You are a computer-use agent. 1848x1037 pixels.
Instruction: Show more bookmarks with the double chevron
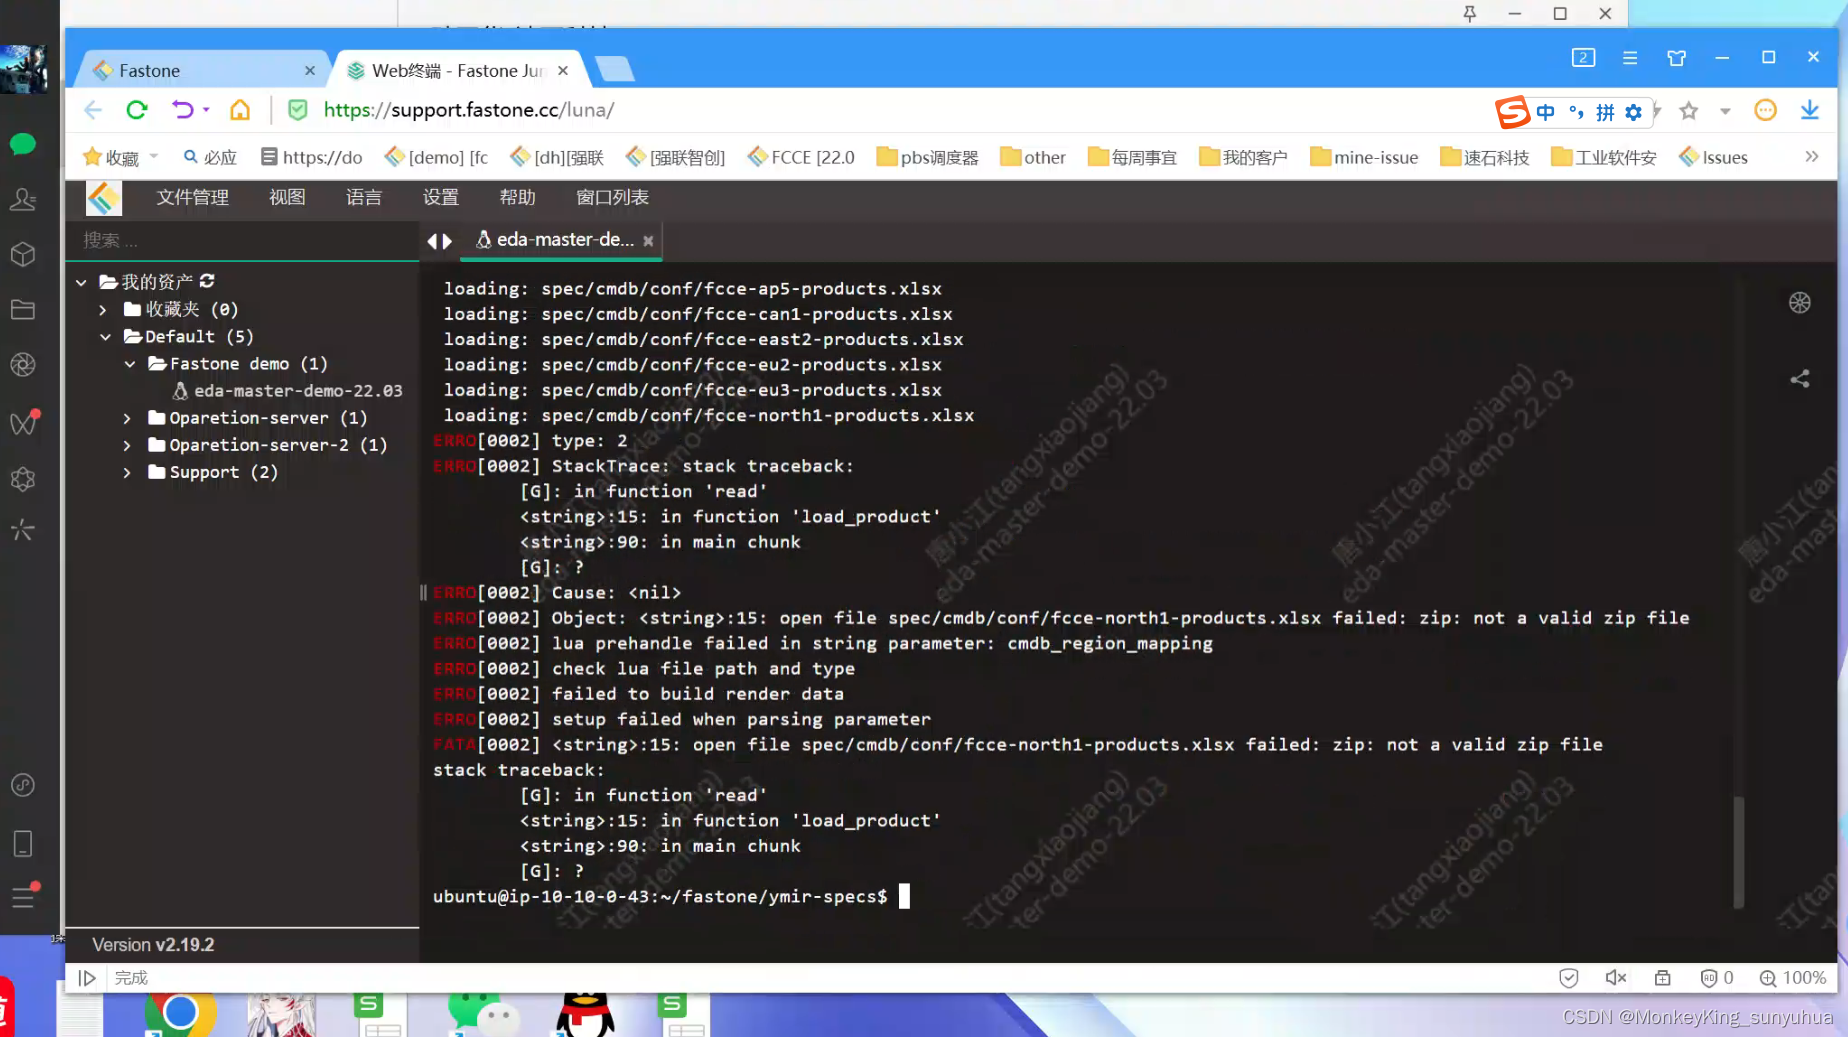[1811, 157]
